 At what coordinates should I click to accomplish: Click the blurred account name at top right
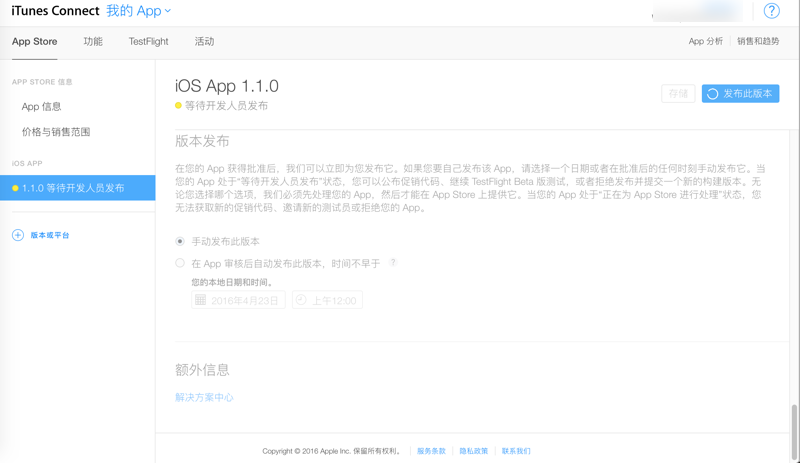tap(697, 12)
